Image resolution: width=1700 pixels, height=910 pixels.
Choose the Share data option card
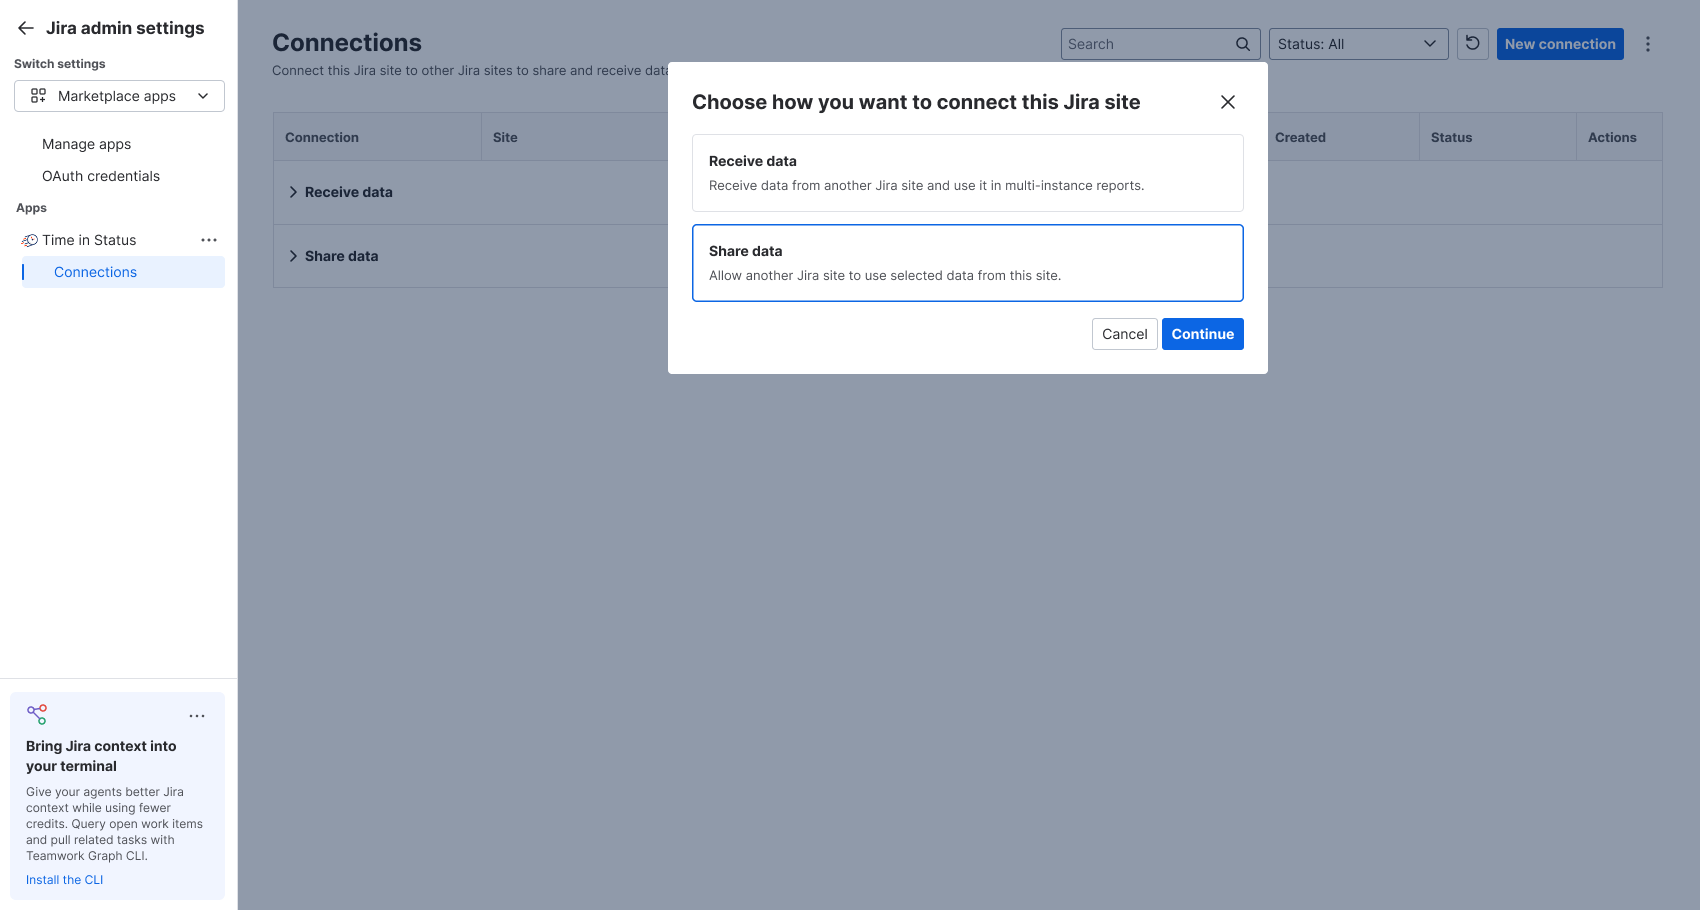[968, 263]
